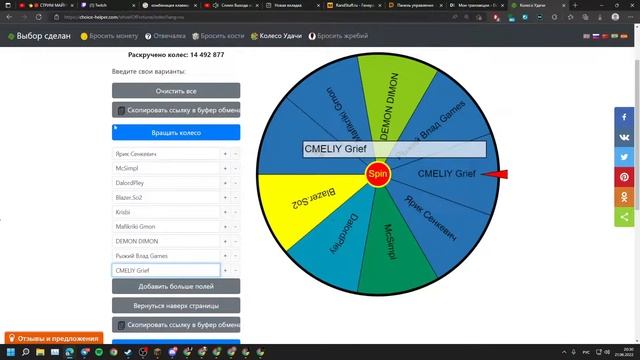Edit the Krisbi option field
This screenshot has width=640, height=360.
pos(166,212)
